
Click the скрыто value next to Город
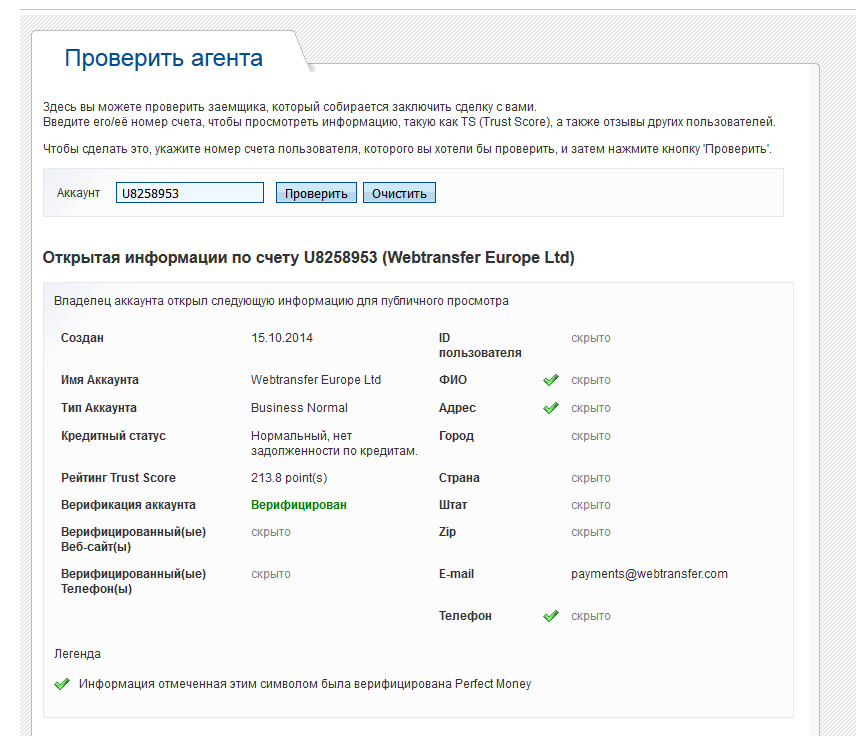tap(590, 436)
